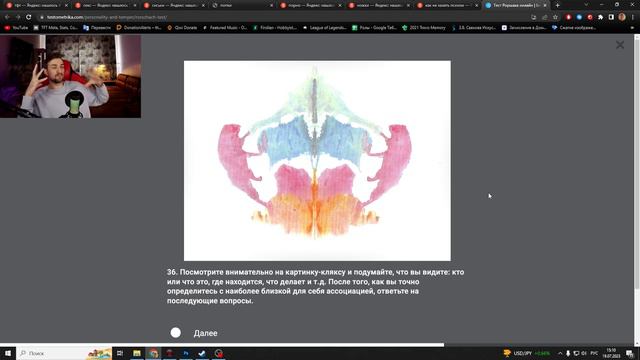The width and height of the screenshot is (640, 360).
Task: Open the TFT Meta, Stats bookmark
Action: pyautogui.click(x=56, y=28)
